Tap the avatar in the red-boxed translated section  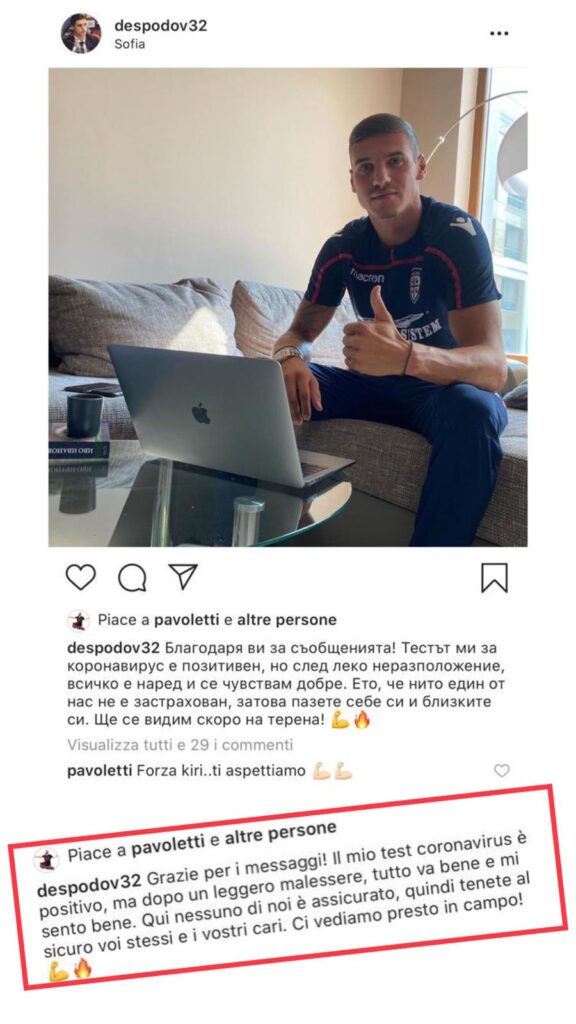coord(46,860)
